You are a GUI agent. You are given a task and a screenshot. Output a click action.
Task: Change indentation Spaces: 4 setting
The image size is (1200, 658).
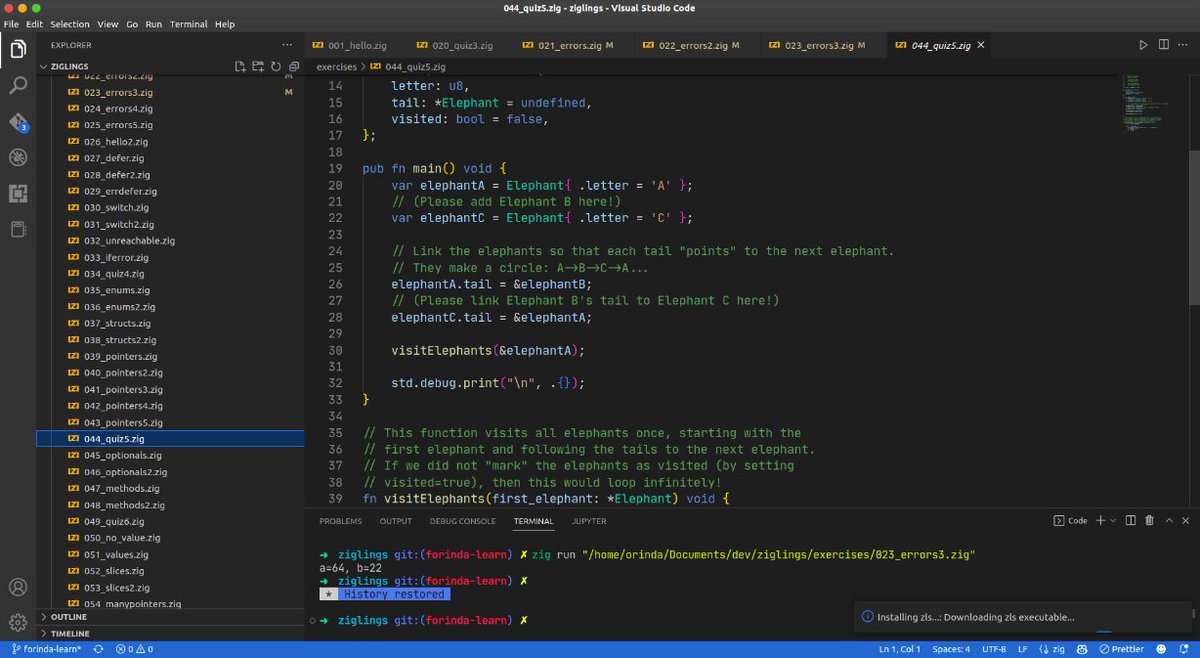click(951, 649)
